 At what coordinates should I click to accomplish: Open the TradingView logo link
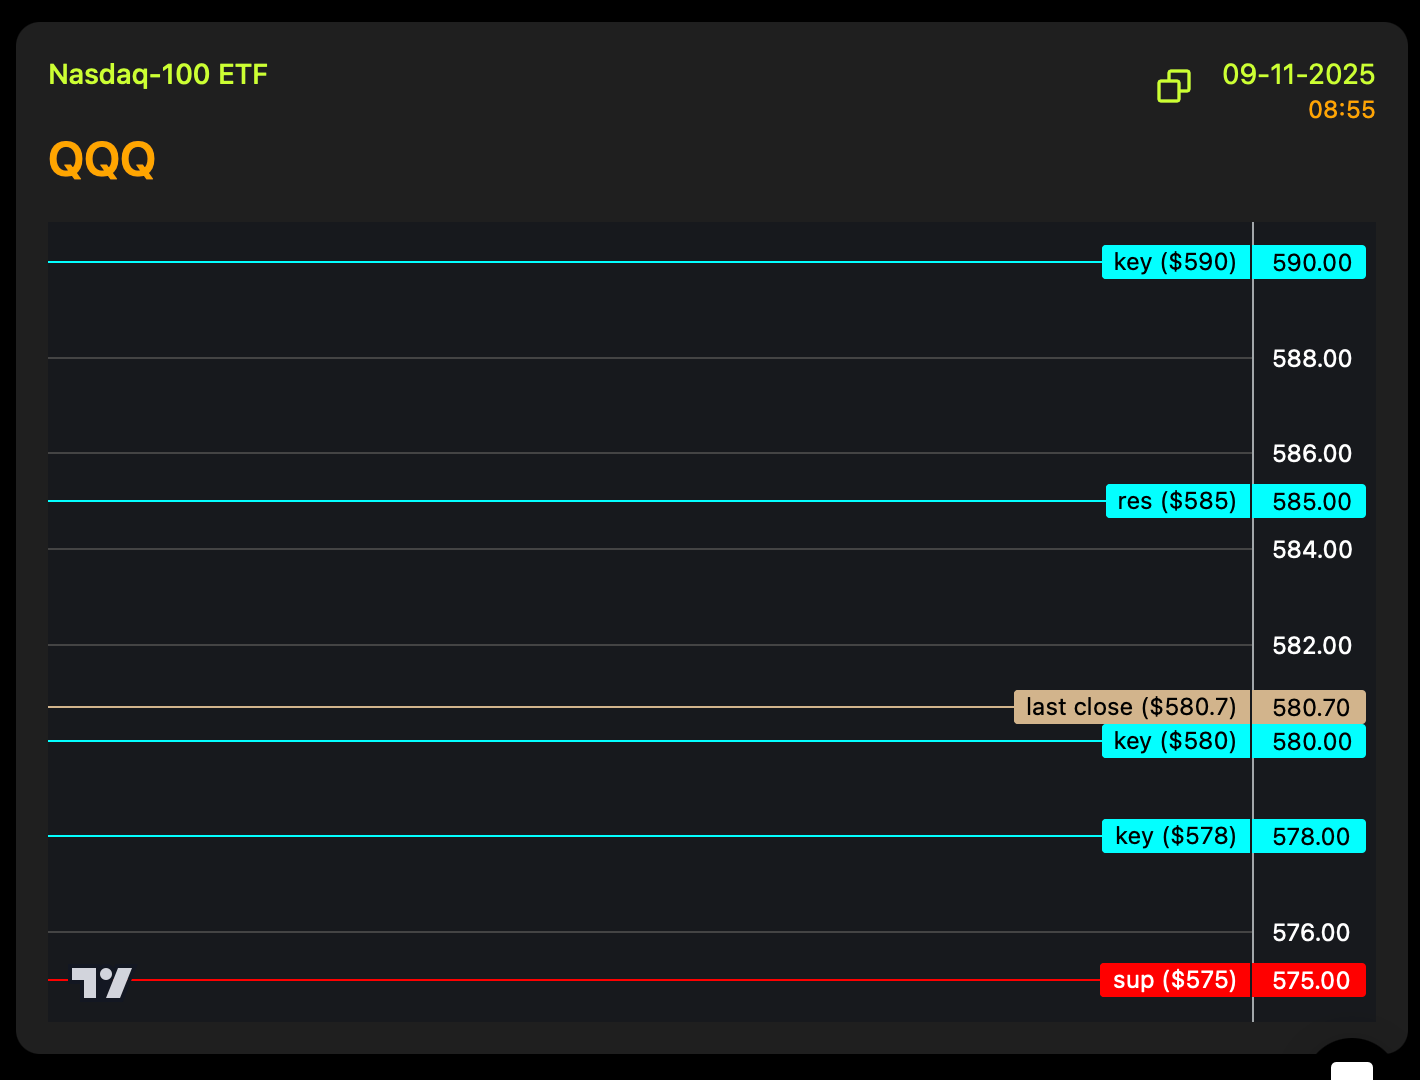(x=101, y=982)
